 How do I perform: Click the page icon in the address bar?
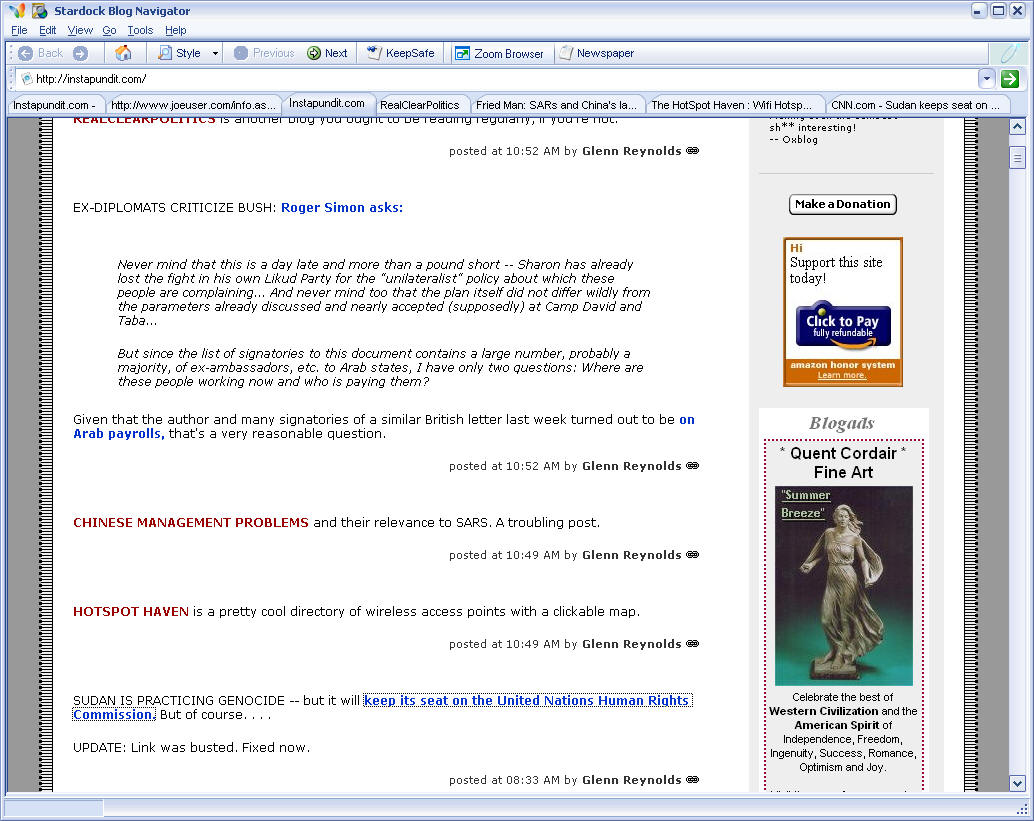(26, 79)
